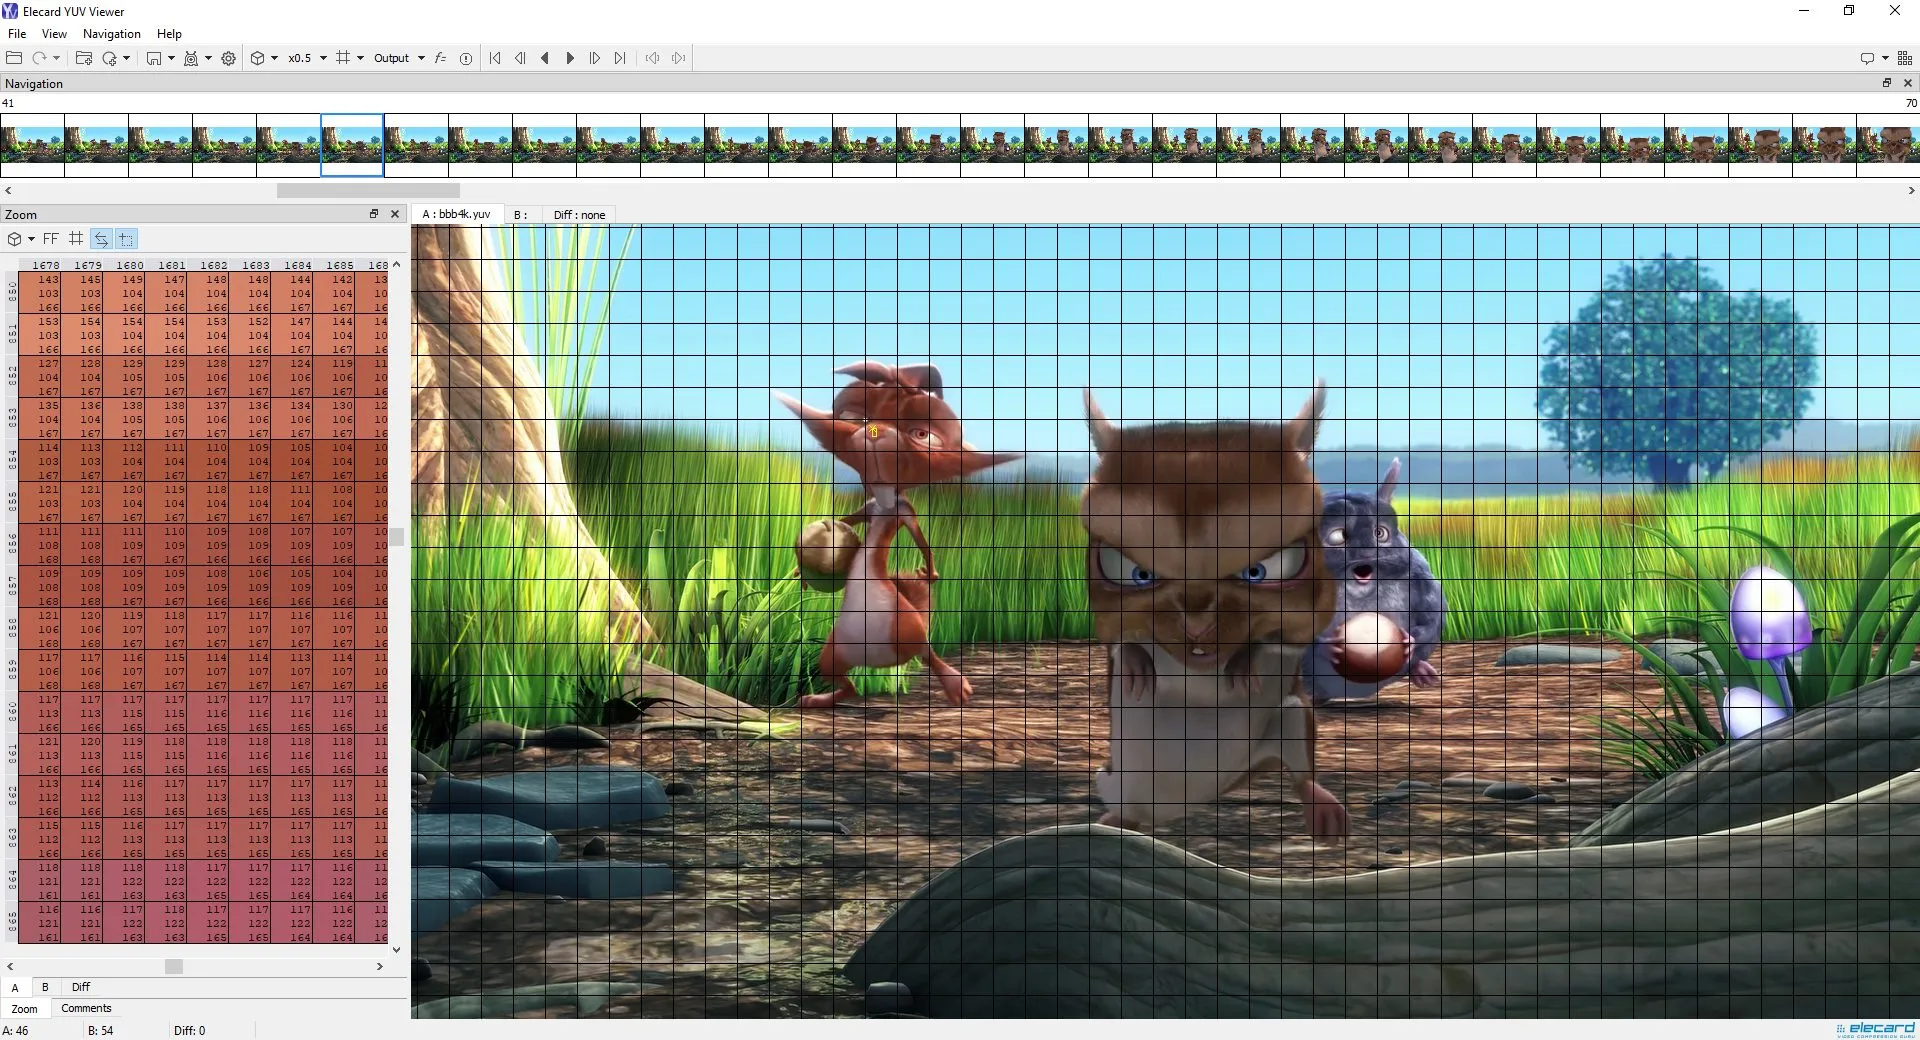1920x1040 pixels.
Task: Play the video forward
Action: [570, 58]
